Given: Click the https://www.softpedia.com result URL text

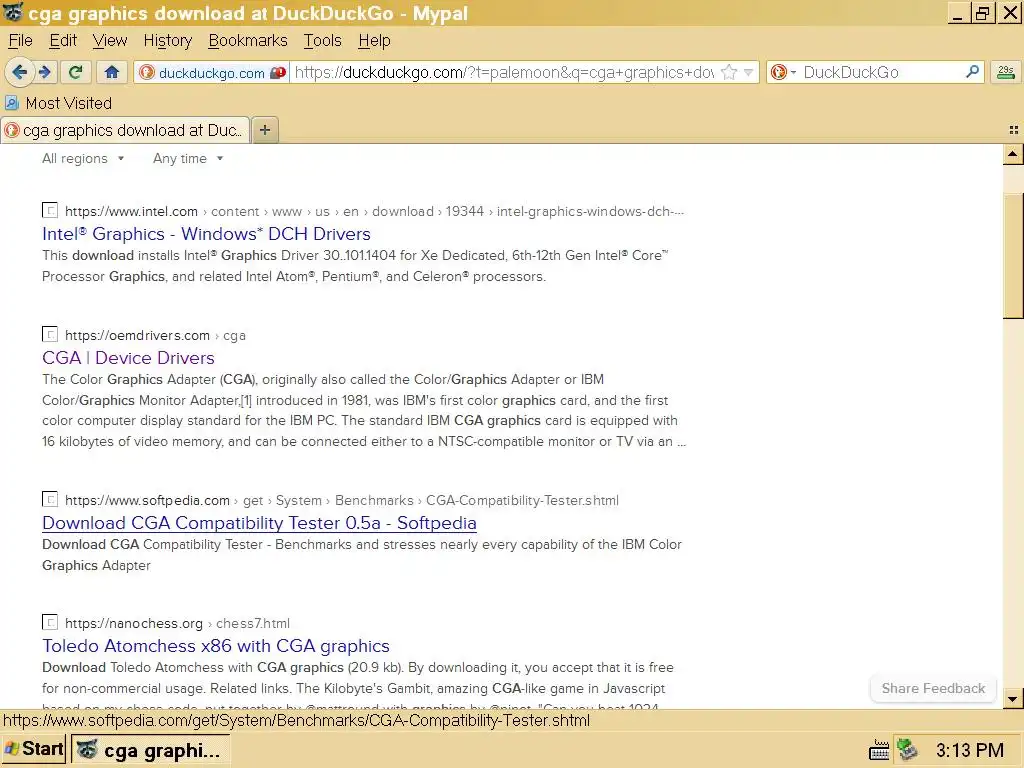Looking at the screenshot, I should click(147, 501).
